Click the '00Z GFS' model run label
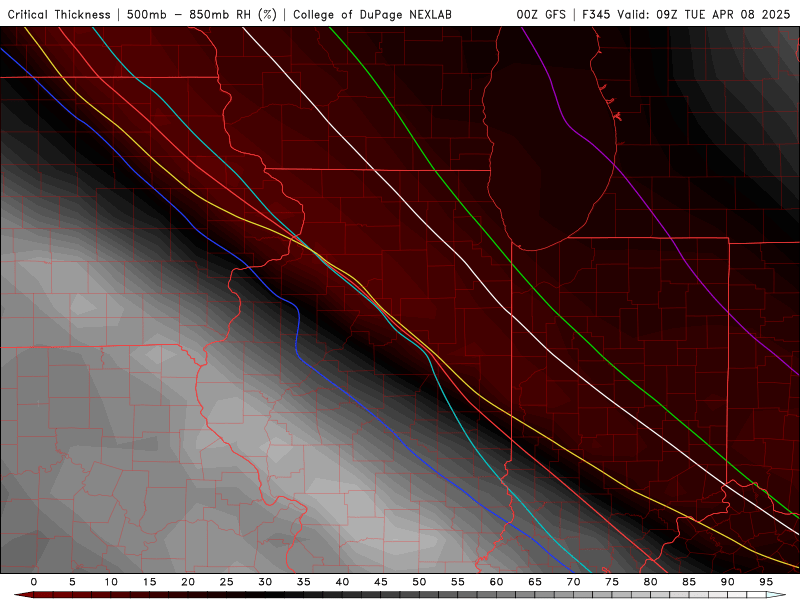Image resolution: width=800 pixels, height=600 pixels. [x=541, y=14]
